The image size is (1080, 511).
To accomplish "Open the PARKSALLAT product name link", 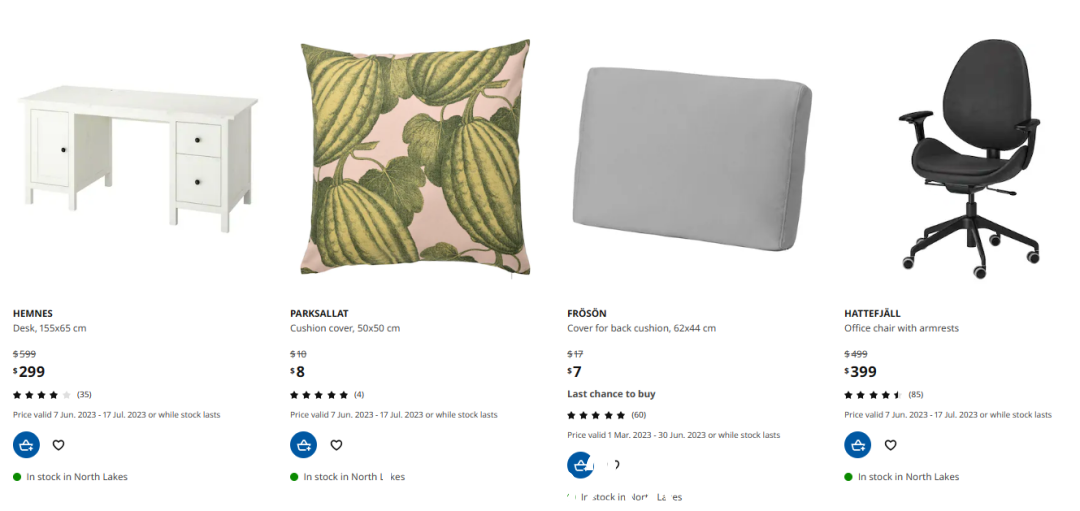I will click(319, 313).
